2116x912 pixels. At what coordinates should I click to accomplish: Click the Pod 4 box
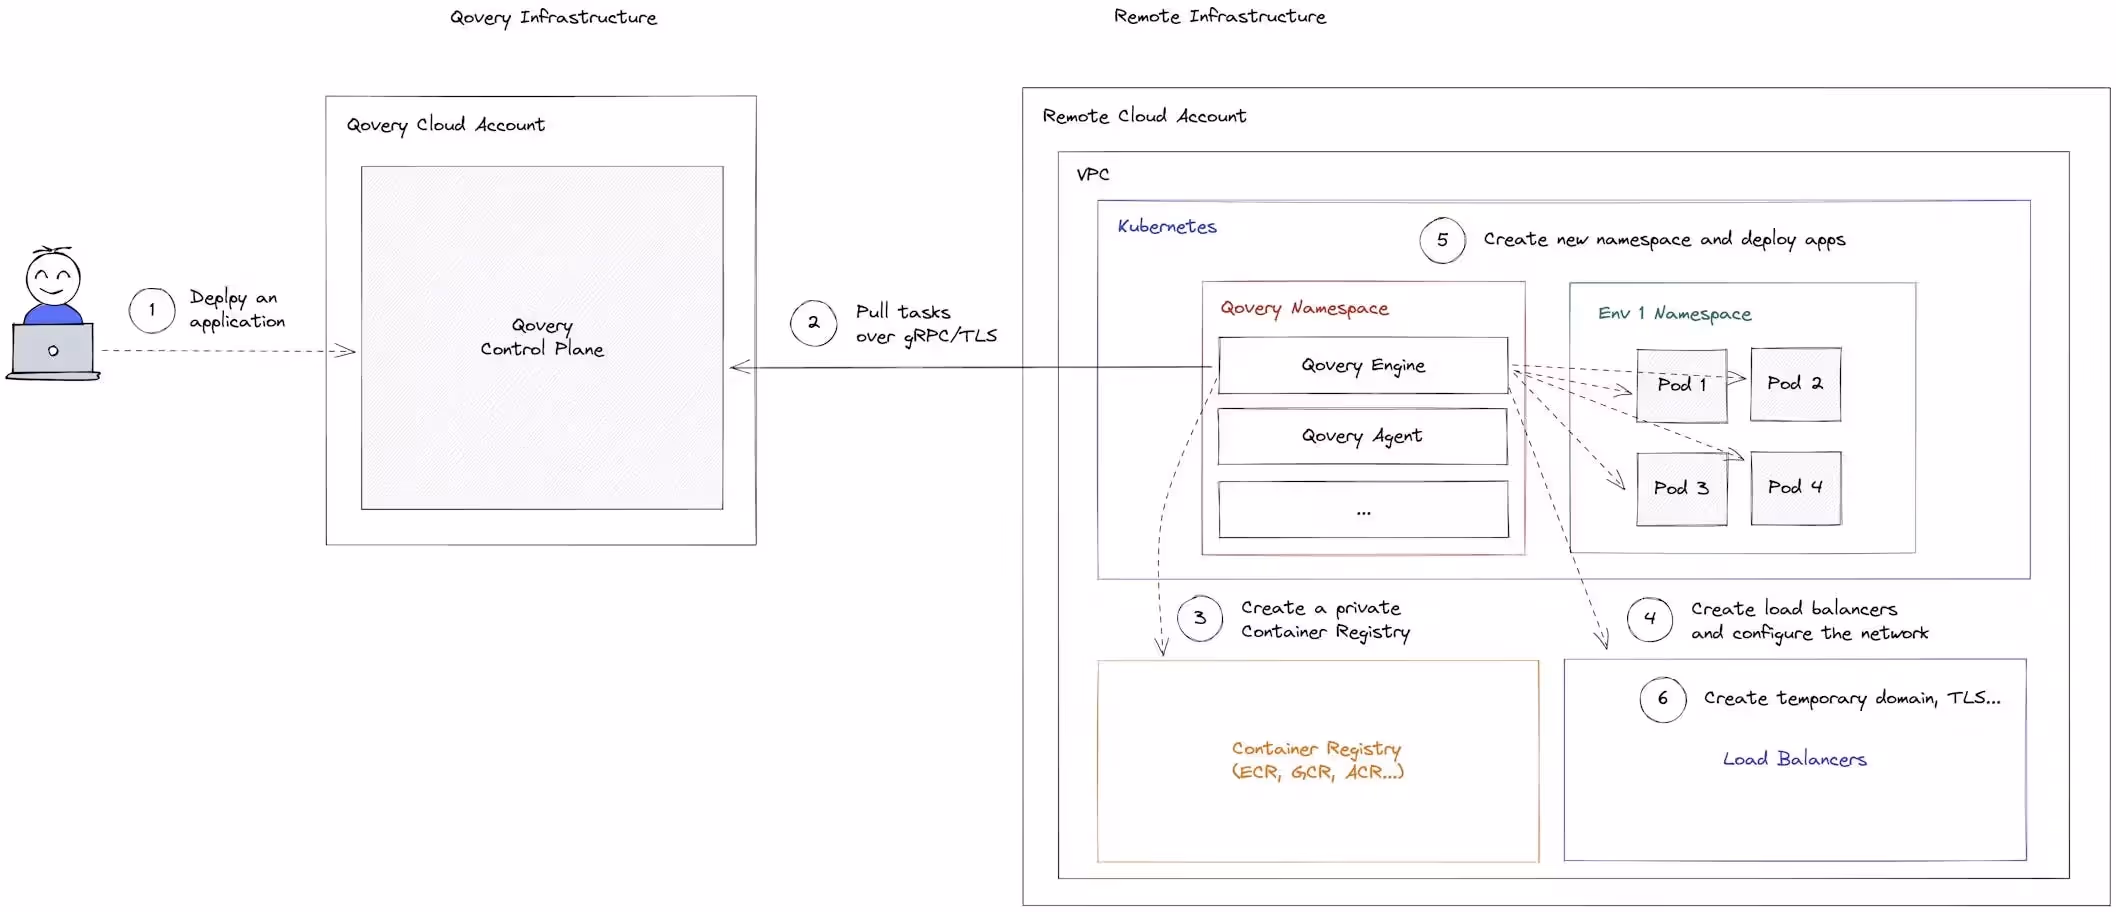click(1795, 488)
